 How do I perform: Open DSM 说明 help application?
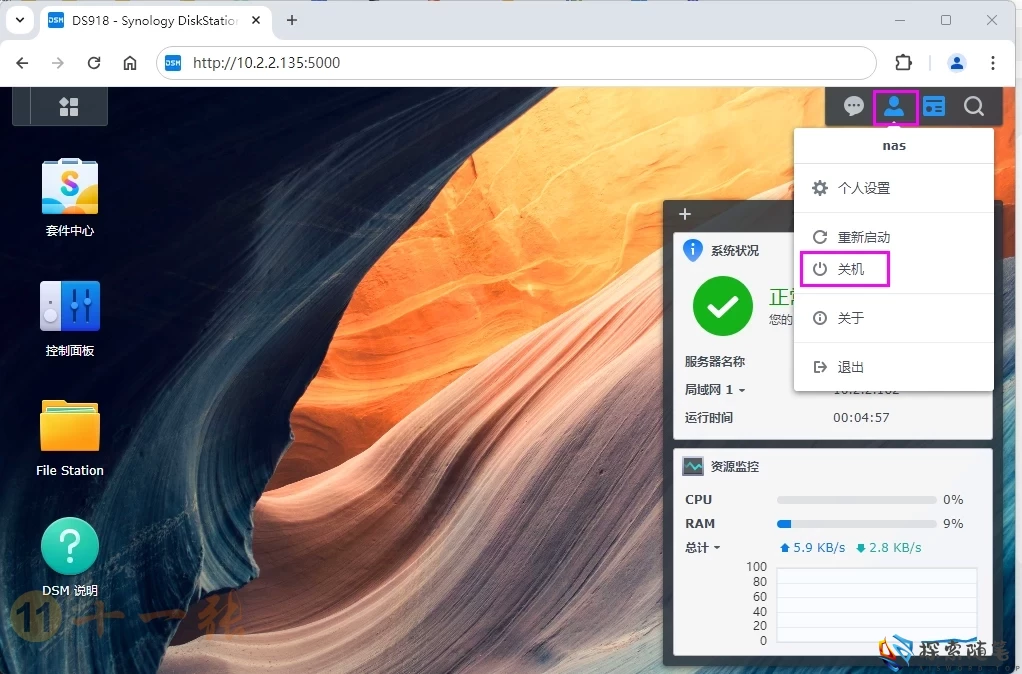click(x=69, y=548)
